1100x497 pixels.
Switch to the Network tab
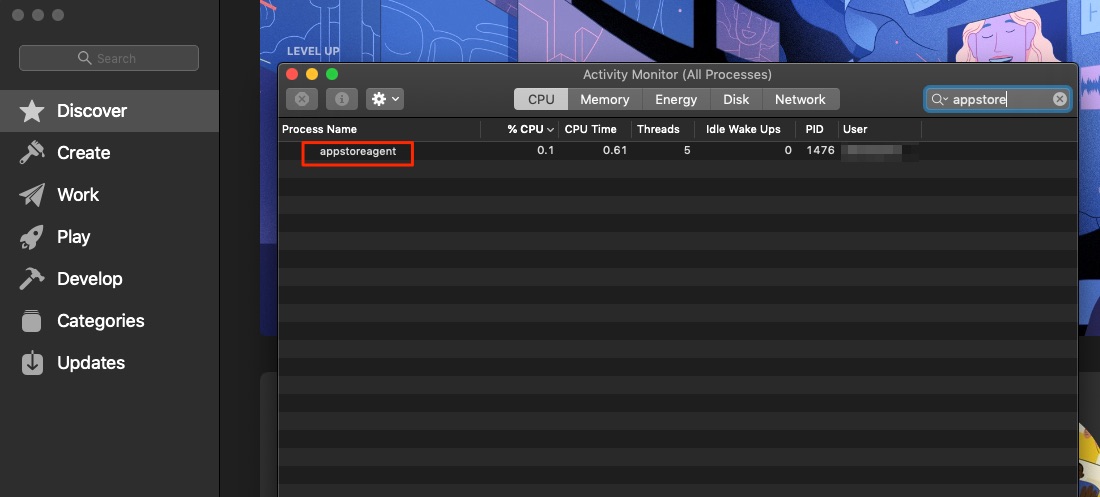[800, 100]
